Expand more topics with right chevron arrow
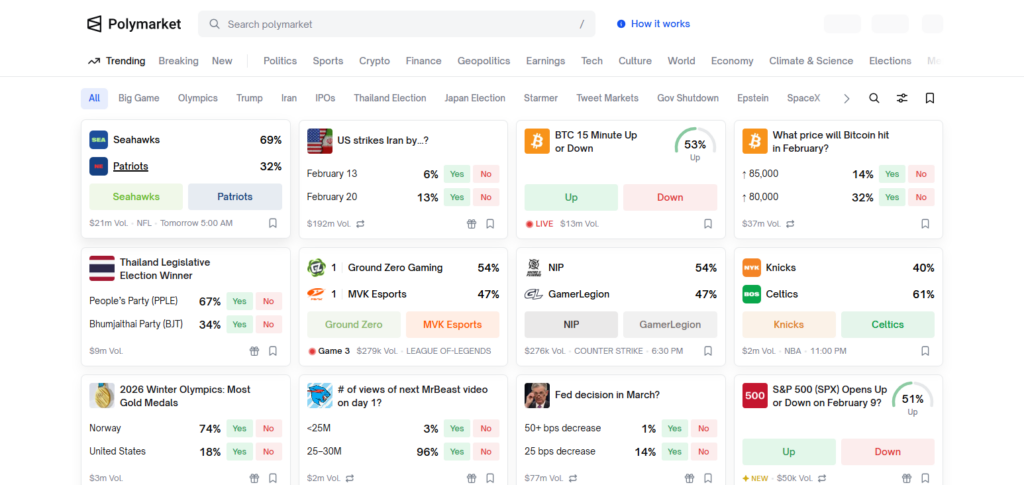1024x485 pixels. 846,98
